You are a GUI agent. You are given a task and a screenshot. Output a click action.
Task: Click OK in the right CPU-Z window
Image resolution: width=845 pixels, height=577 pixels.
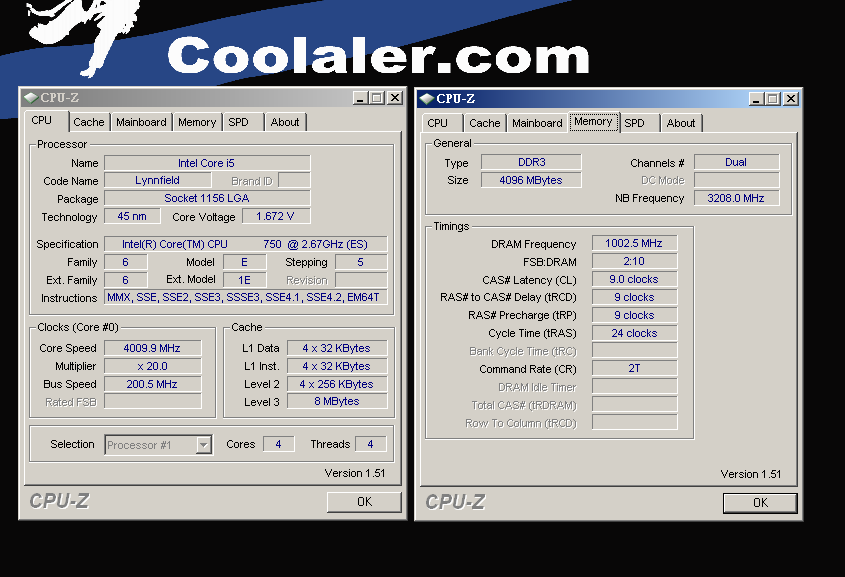[x=760, y=503]
